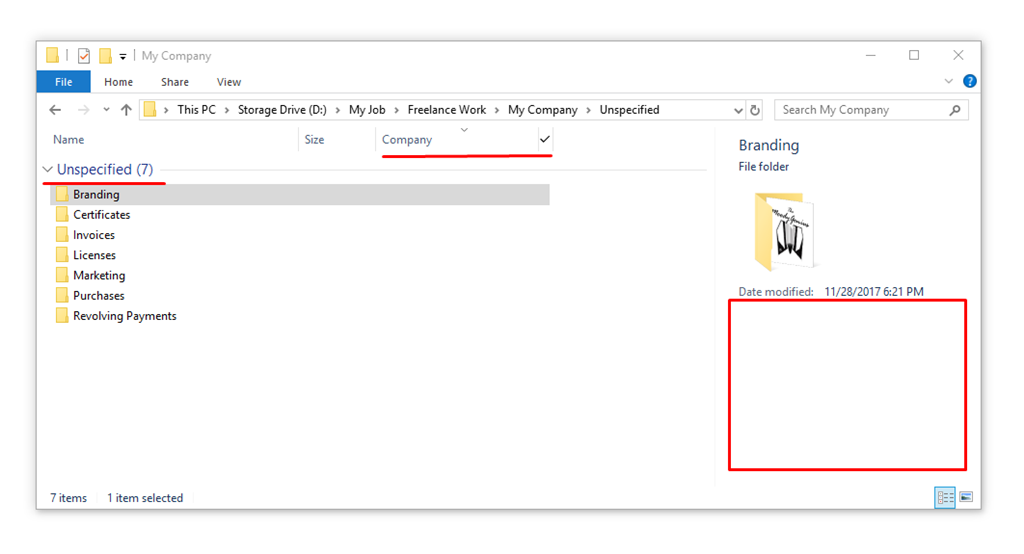Navigate to Storage Drive (D:) breadcrumb
Viewport: 1024px width, 554px height.
coord(282,110)
